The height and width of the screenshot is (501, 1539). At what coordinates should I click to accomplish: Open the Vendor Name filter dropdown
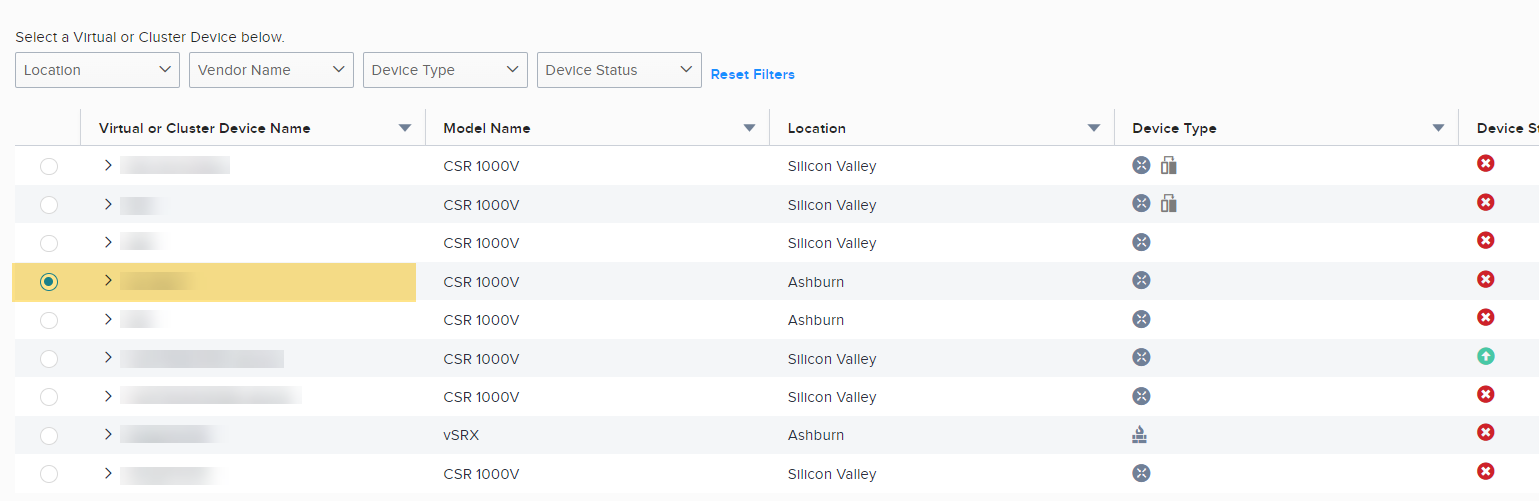(x=271, y=70)
